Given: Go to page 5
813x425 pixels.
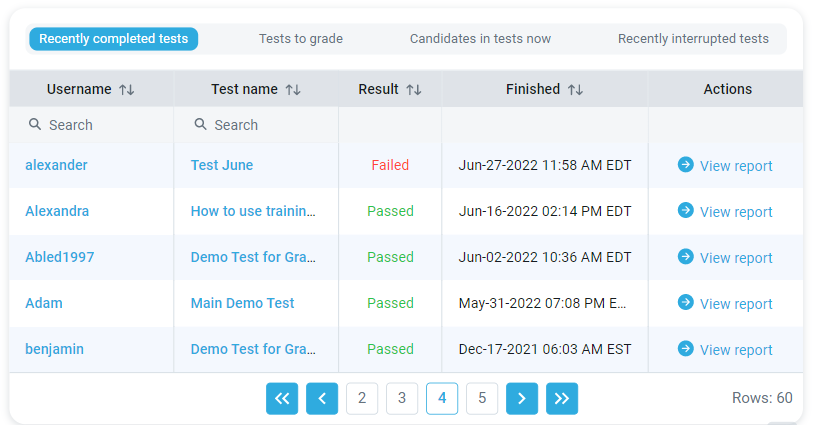Looking at the screenshot, I should (482, 398).
